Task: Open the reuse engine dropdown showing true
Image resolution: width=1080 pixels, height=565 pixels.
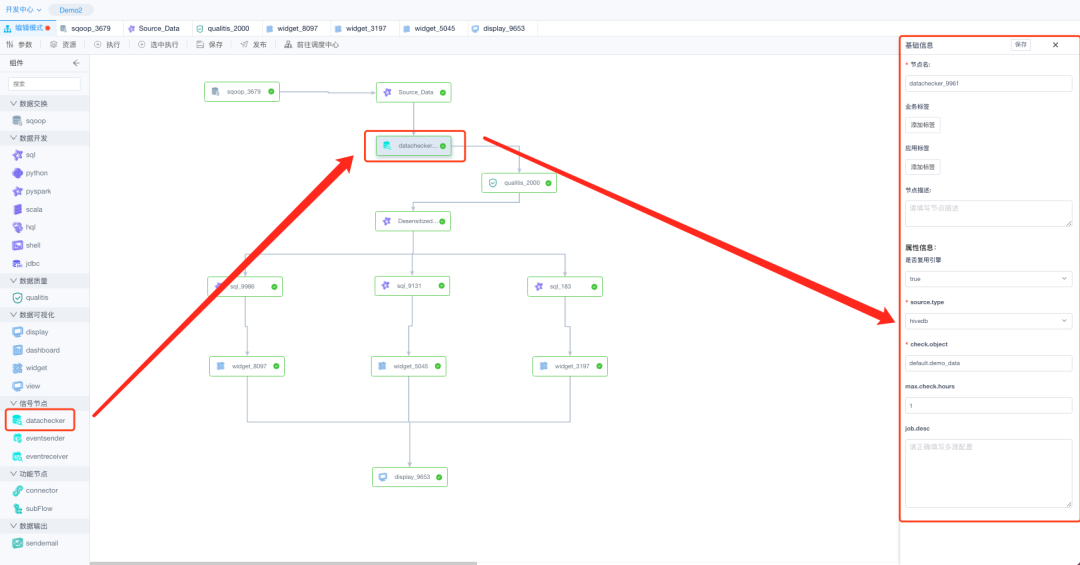Action: 988,279
